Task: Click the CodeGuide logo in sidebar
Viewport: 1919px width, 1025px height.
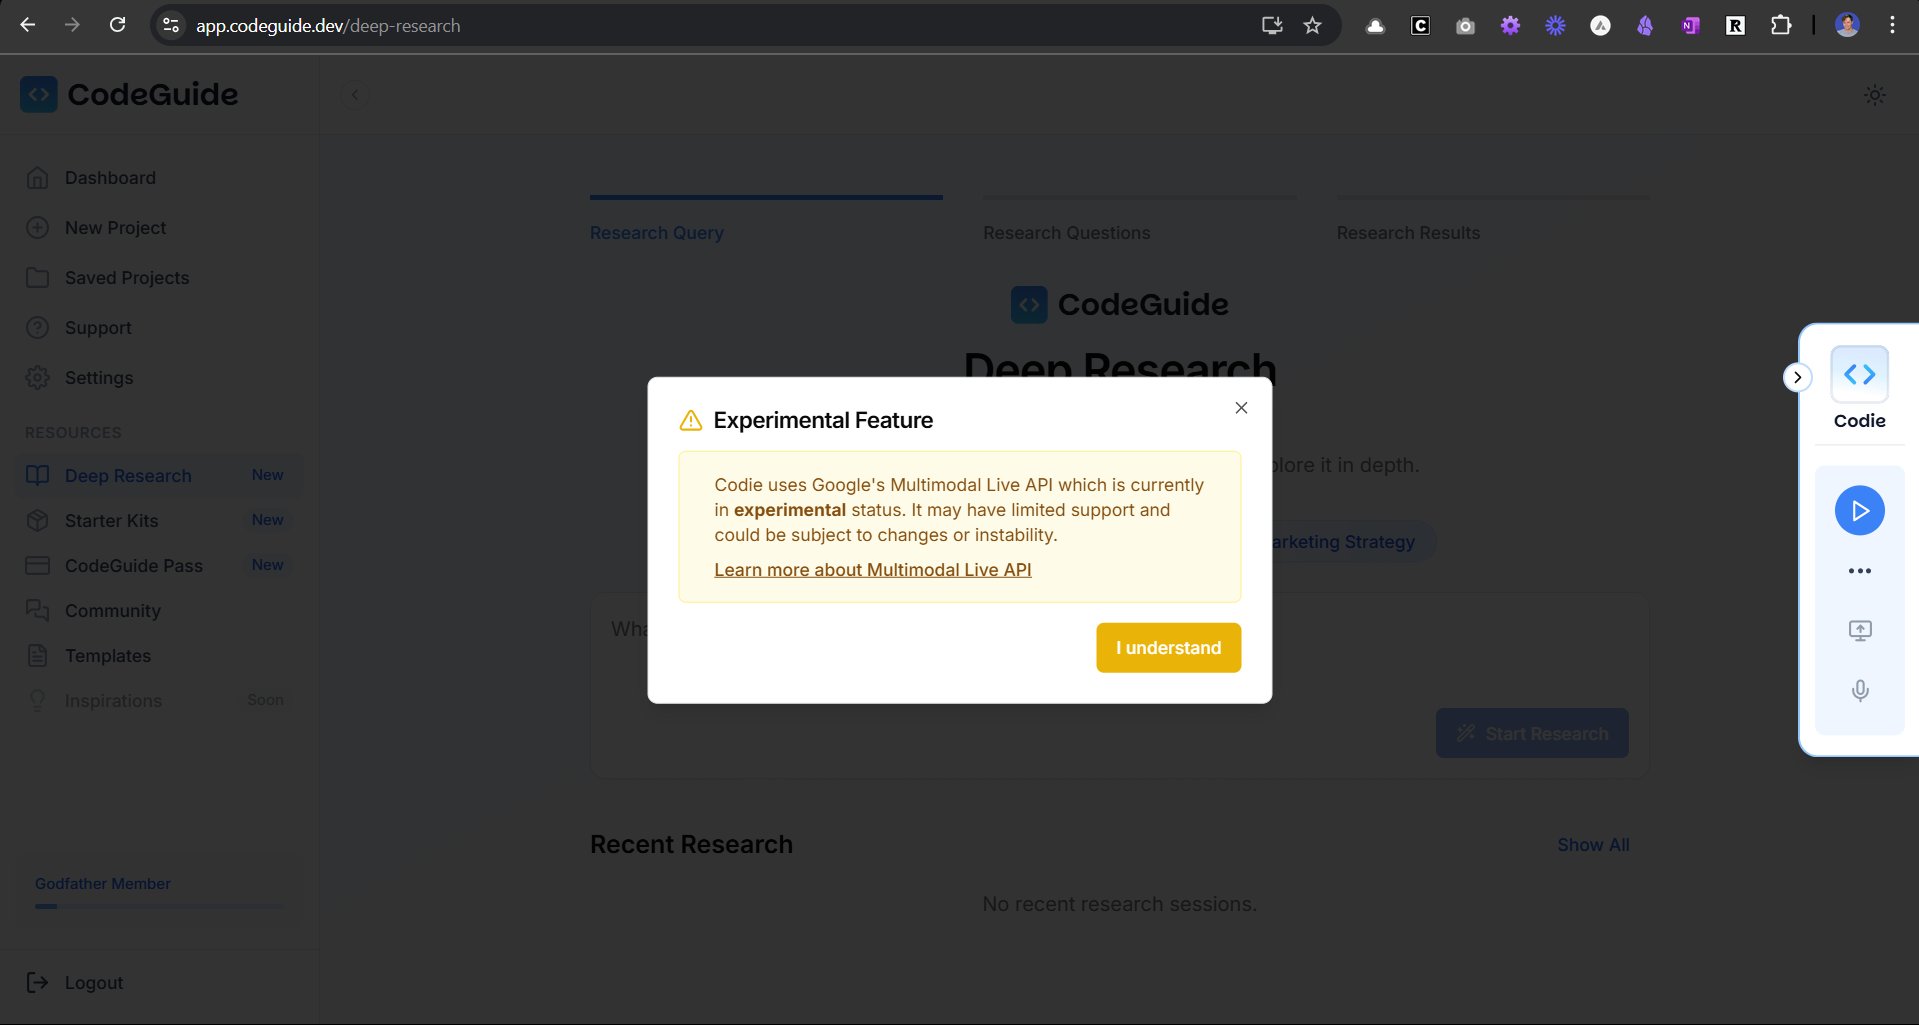Action: (x=129, y=95)
